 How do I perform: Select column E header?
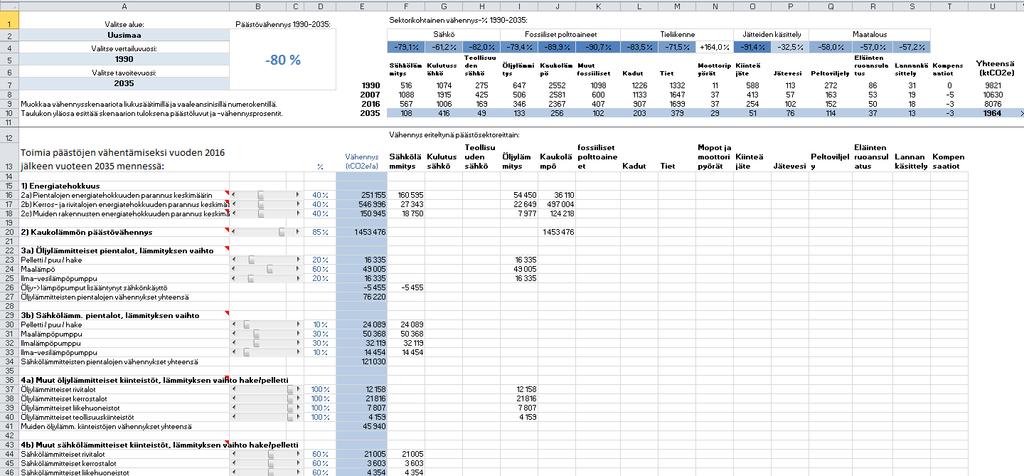(362, 6)
